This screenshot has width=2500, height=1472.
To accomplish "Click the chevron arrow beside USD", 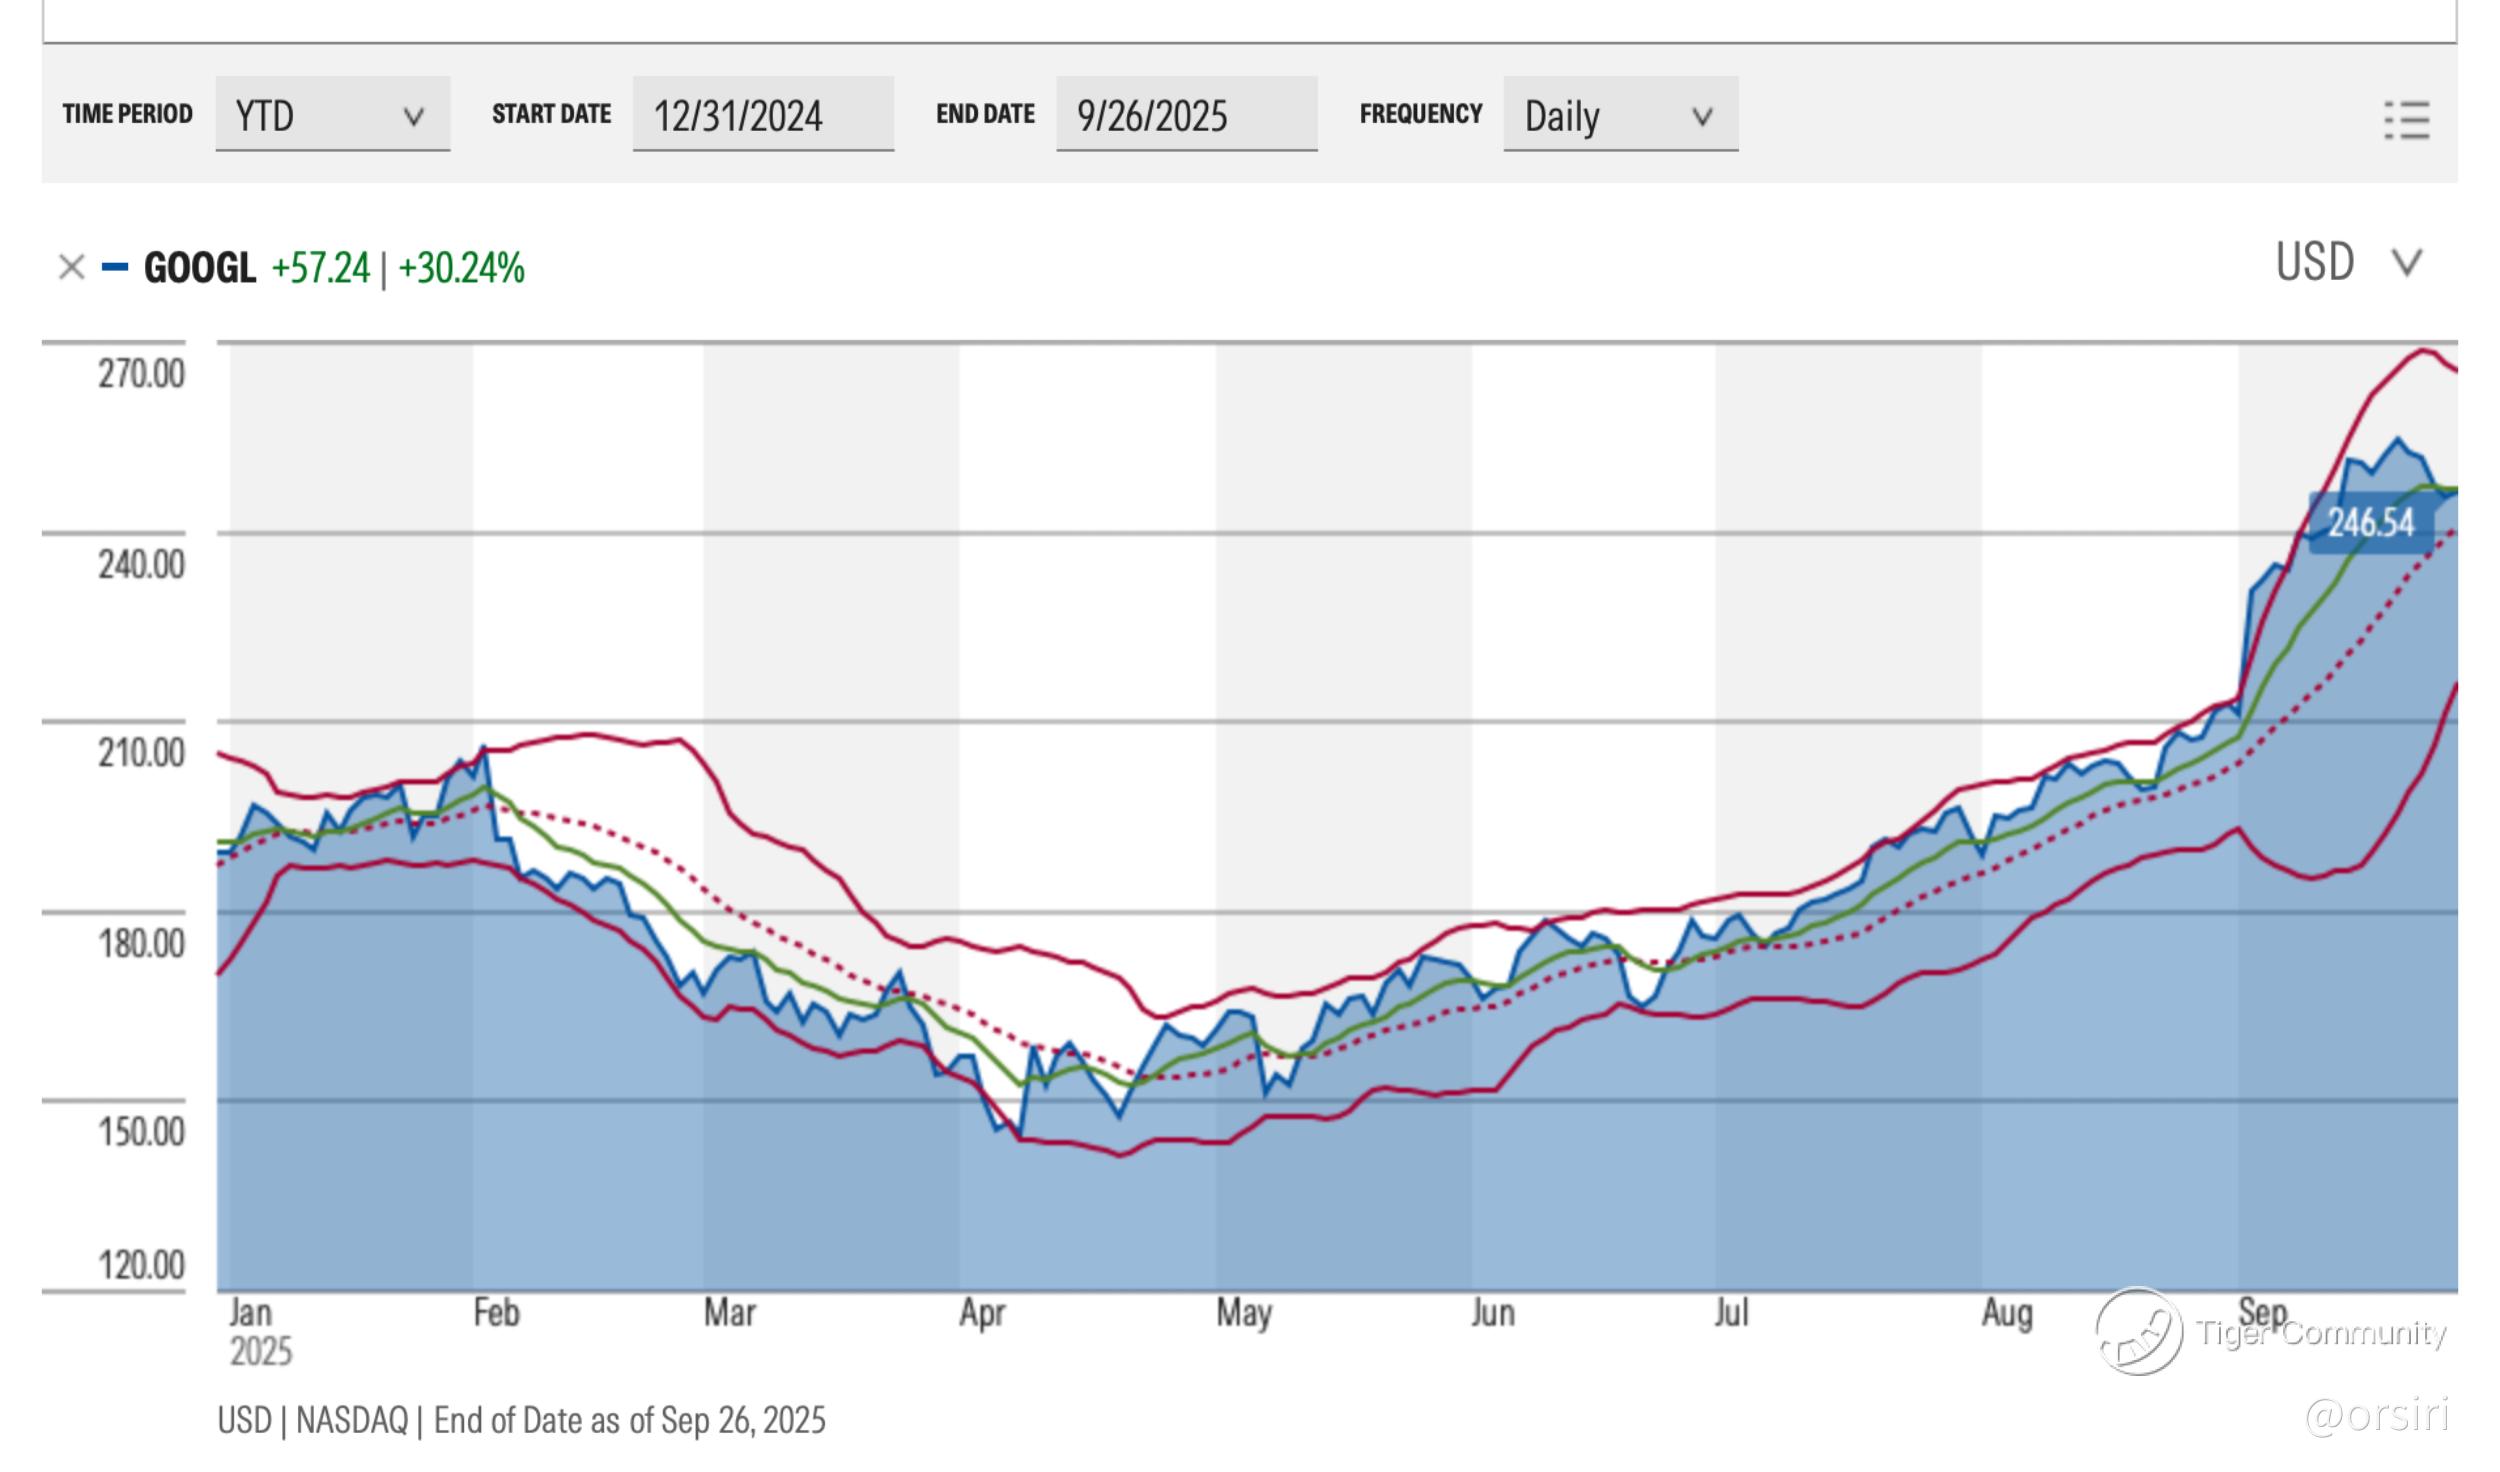I will pos(2407,263).
